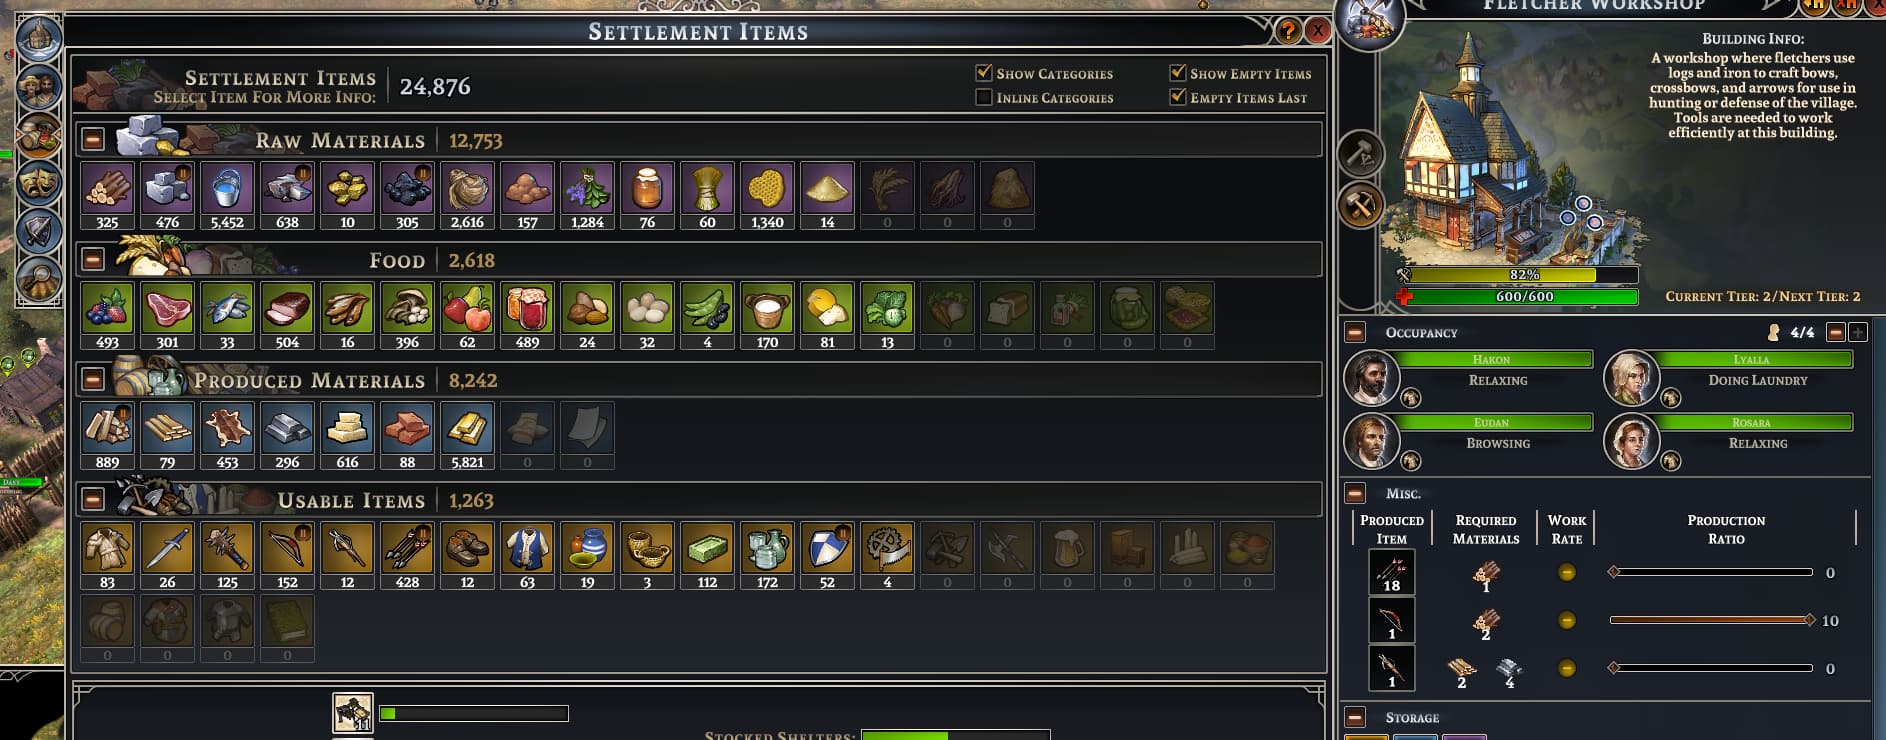Select the water bucket item showing 5,452

coord(227,196)
